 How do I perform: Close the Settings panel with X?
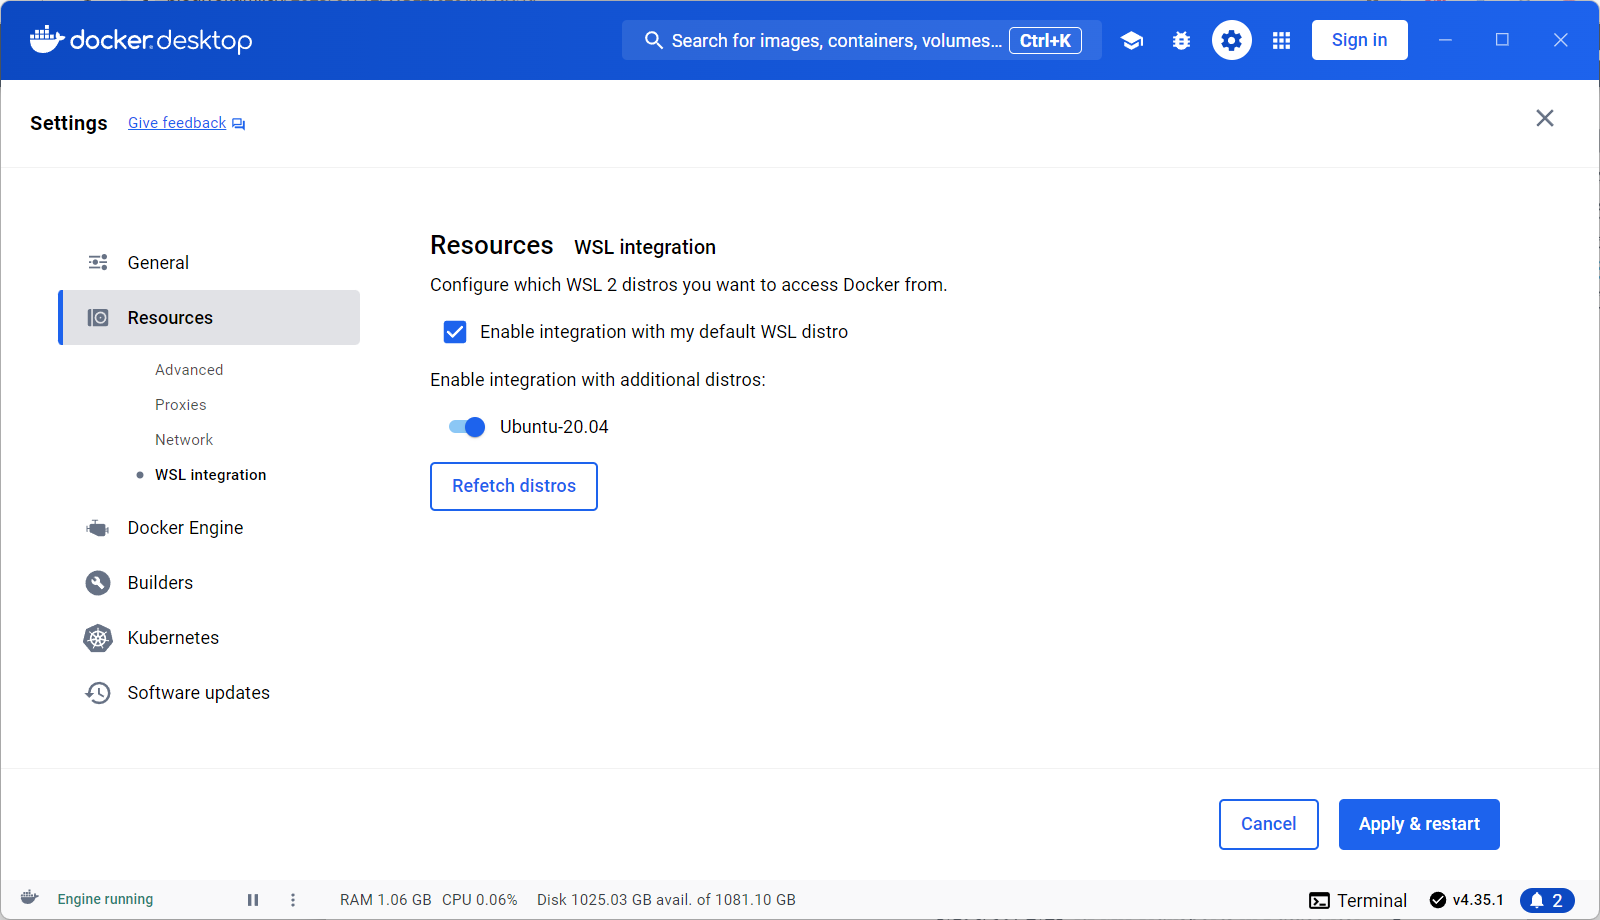click(x=1545, y=118)
